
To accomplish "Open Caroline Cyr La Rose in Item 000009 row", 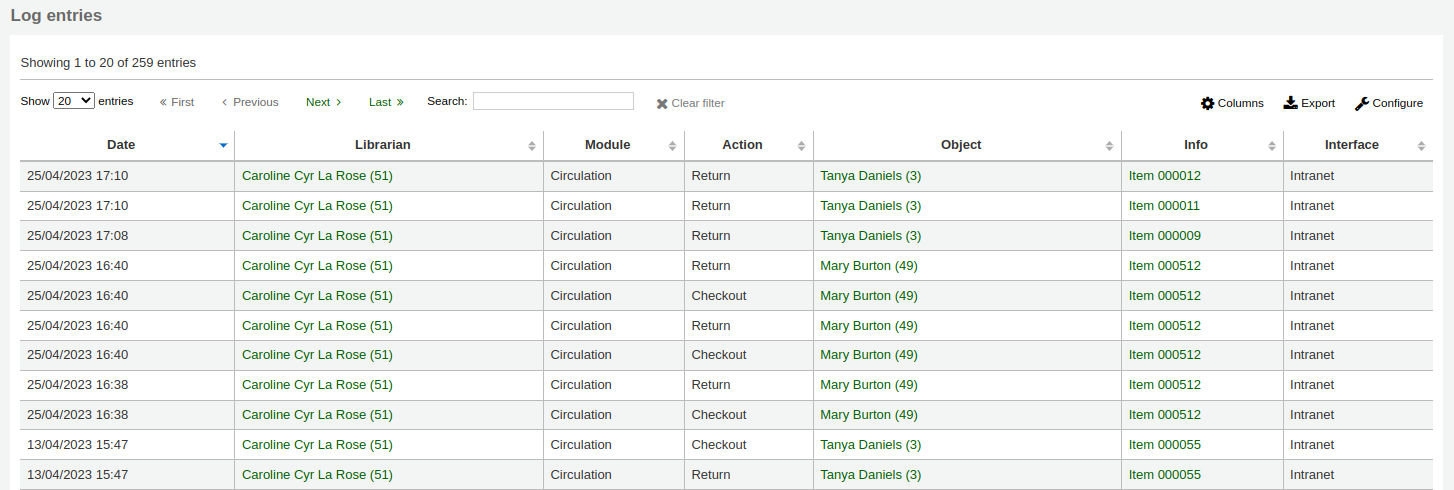I will (x=317, y=236).
